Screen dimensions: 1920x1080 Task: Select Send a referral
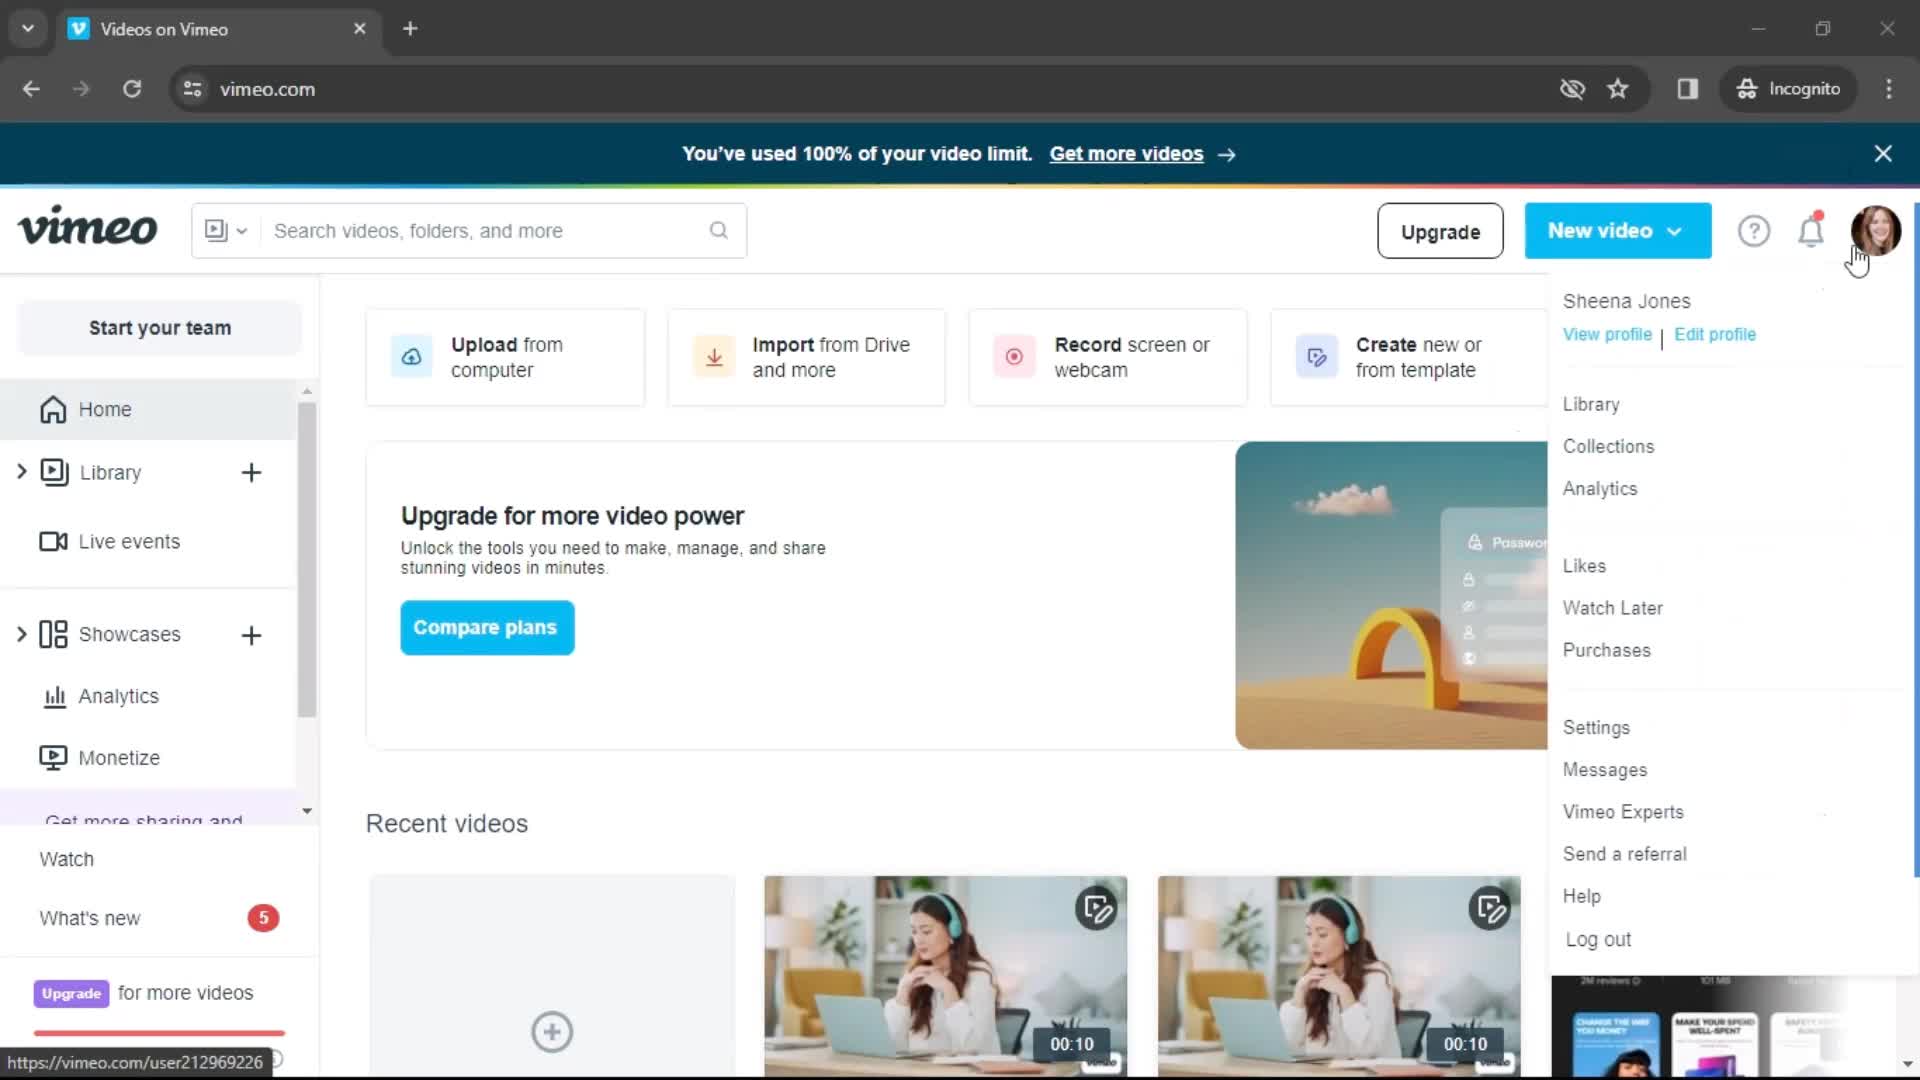(1624, 854)
